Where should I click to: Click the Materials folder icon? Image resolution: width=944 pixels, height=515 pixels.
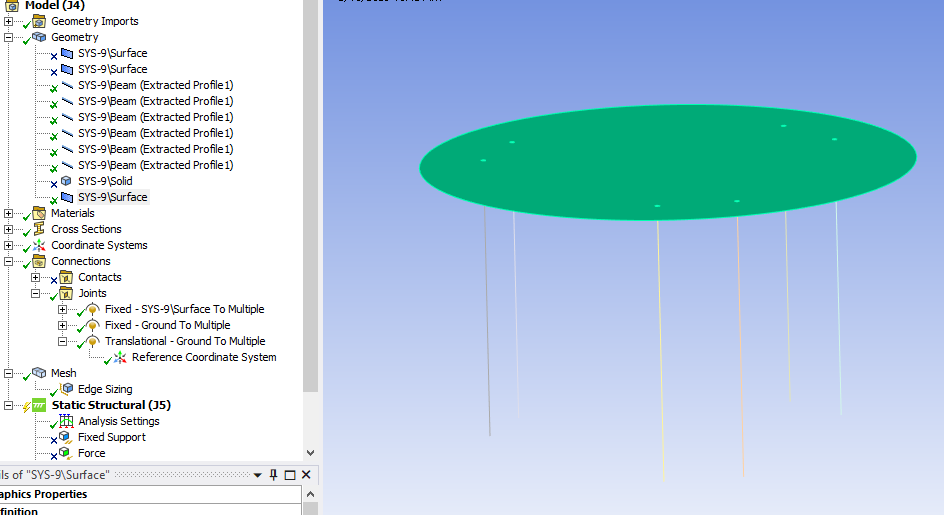[39, 213]
